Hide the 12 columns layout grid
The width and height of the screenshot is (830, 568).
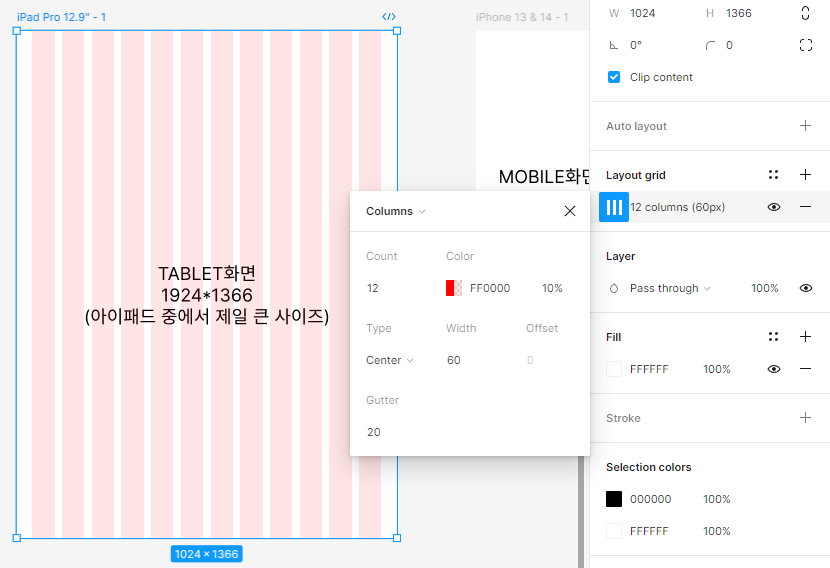(x=773, y=207)
